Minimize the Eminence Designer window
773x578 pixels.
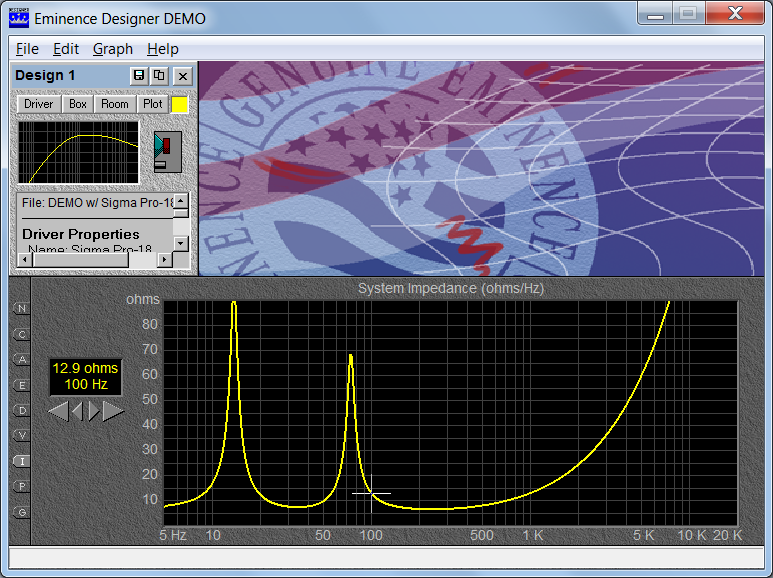tap(655, 15)
